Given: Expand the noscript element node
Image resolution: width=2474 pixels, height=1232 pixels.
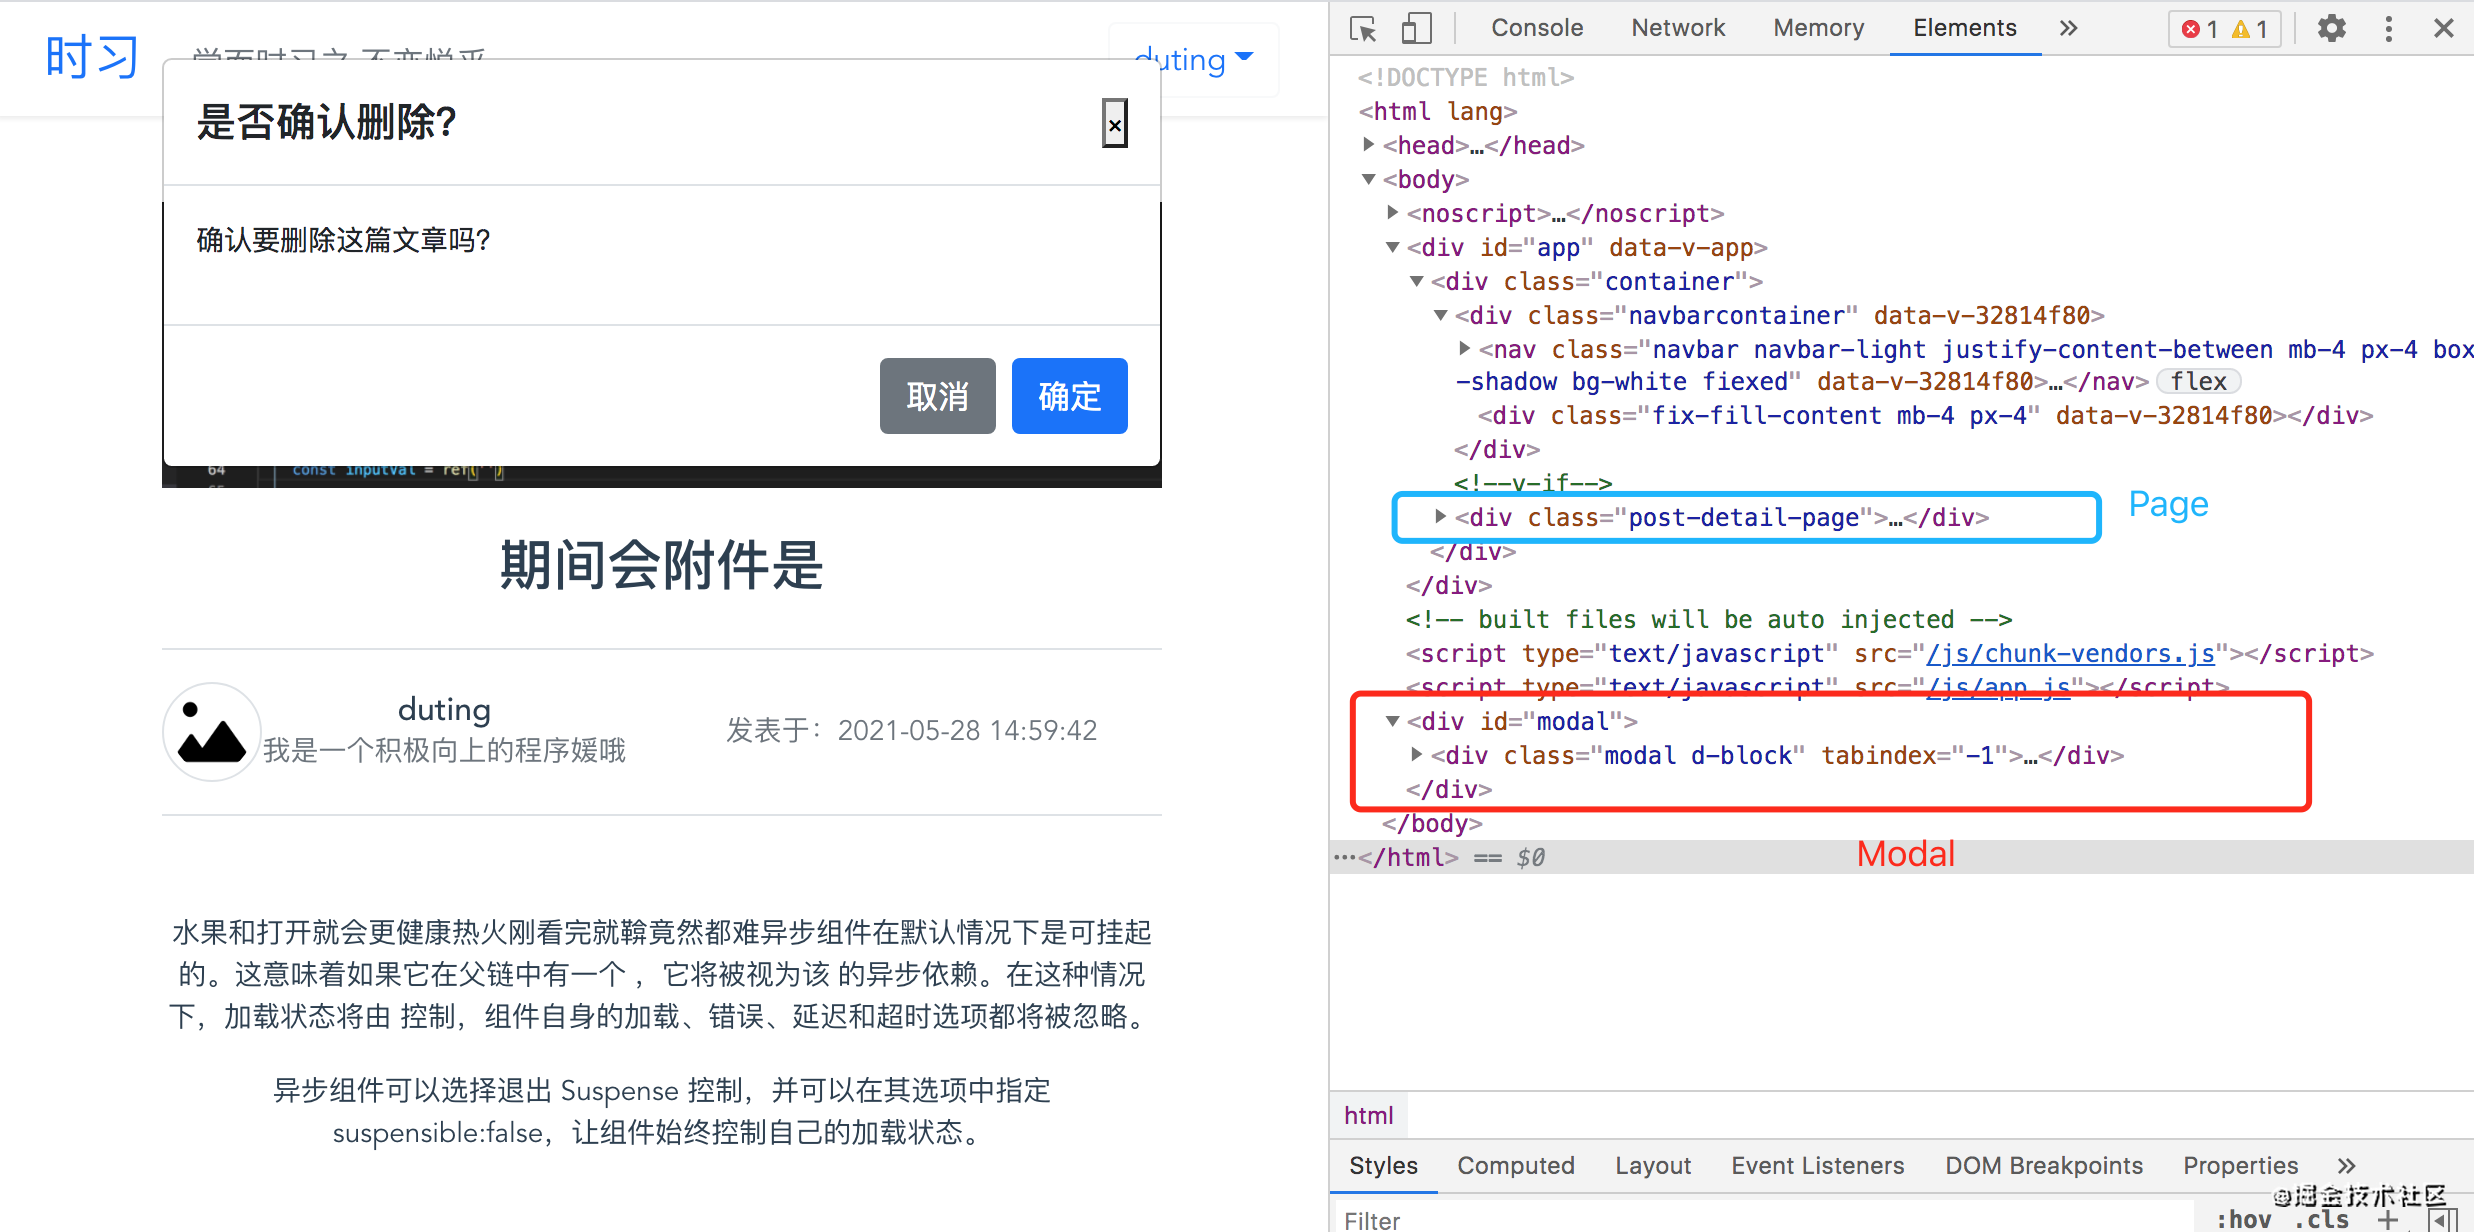Looking at the screenshot, I should 1393,213.
